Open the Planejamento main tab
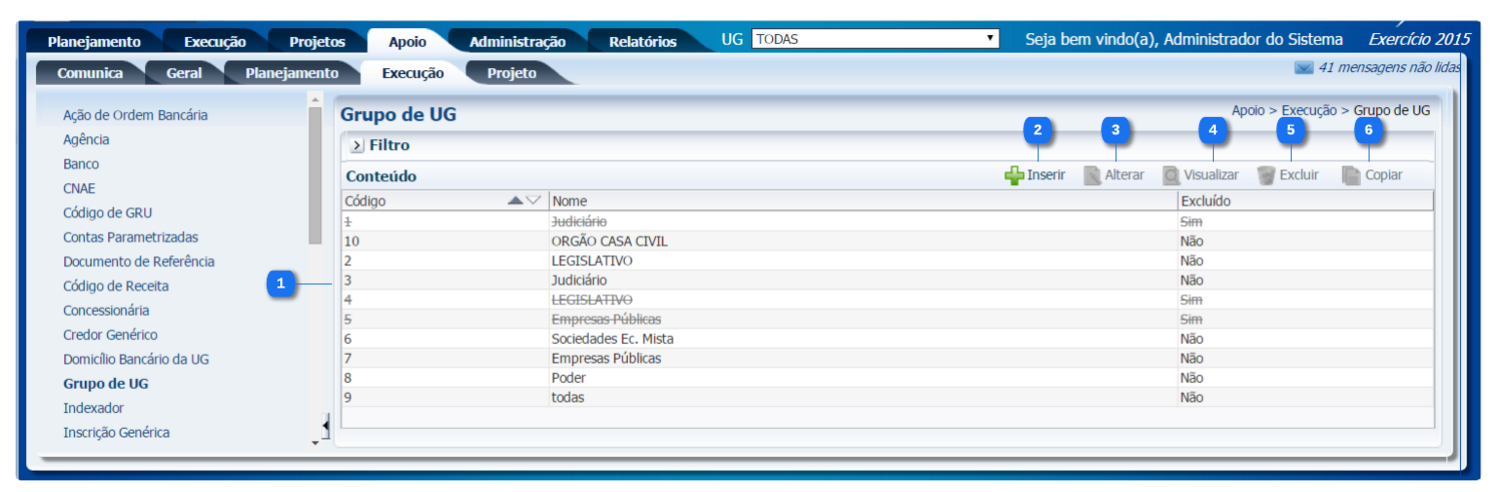The height and width of the screenshot is (492, 1500). click(x=94, y=42)
